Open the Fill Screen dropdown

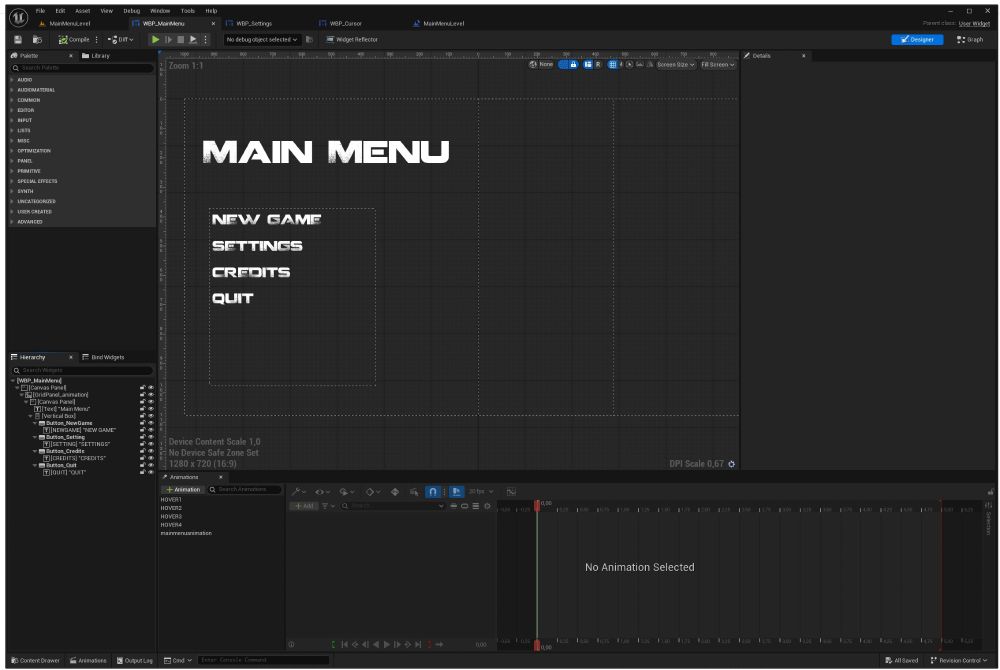coord(718,64)
